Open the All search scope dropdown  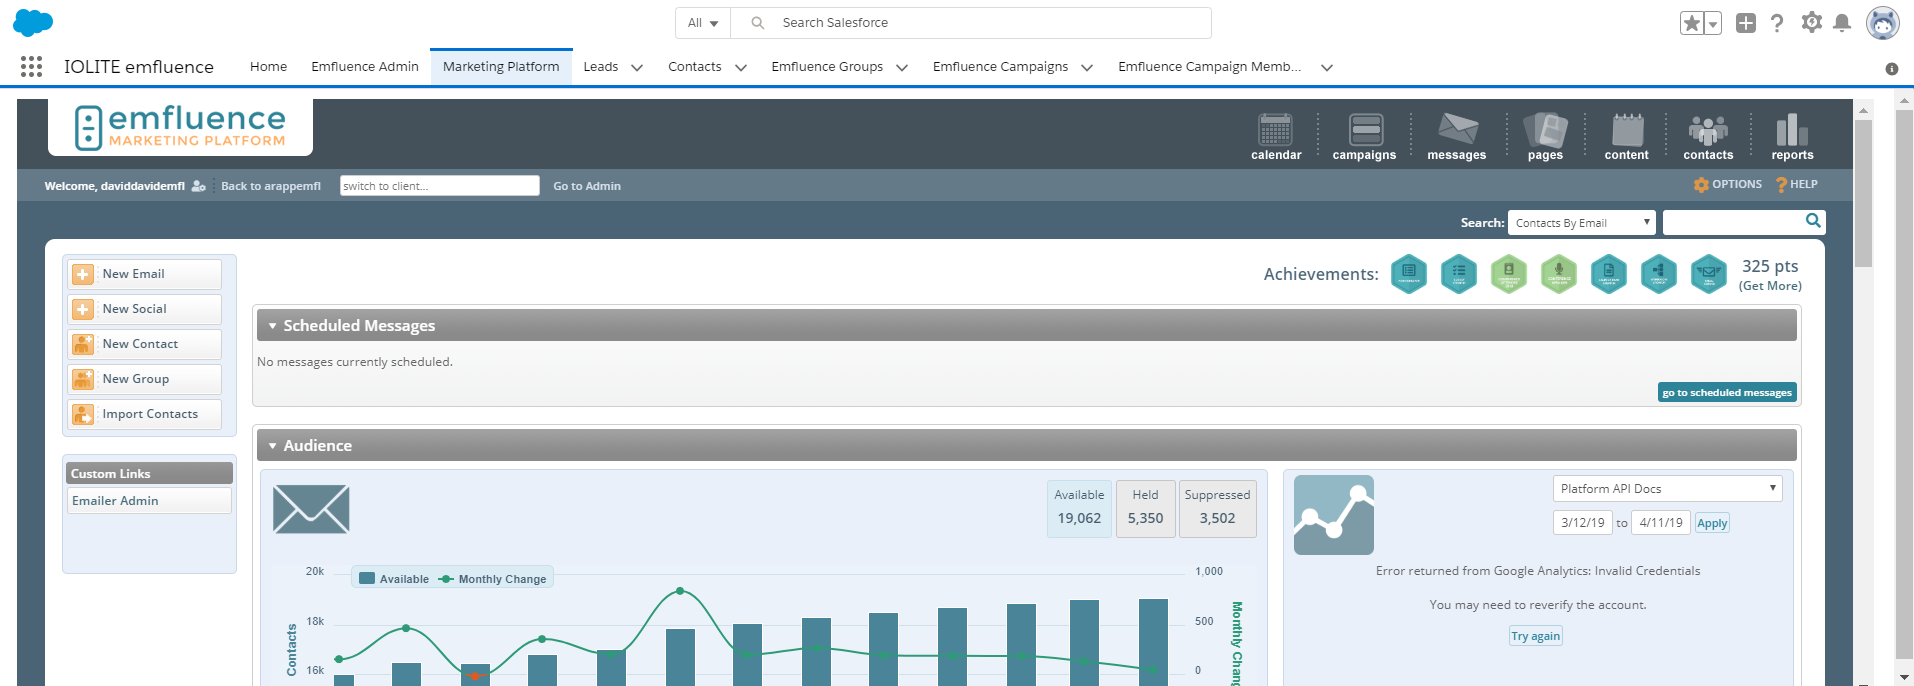click(x=703, y=23)
